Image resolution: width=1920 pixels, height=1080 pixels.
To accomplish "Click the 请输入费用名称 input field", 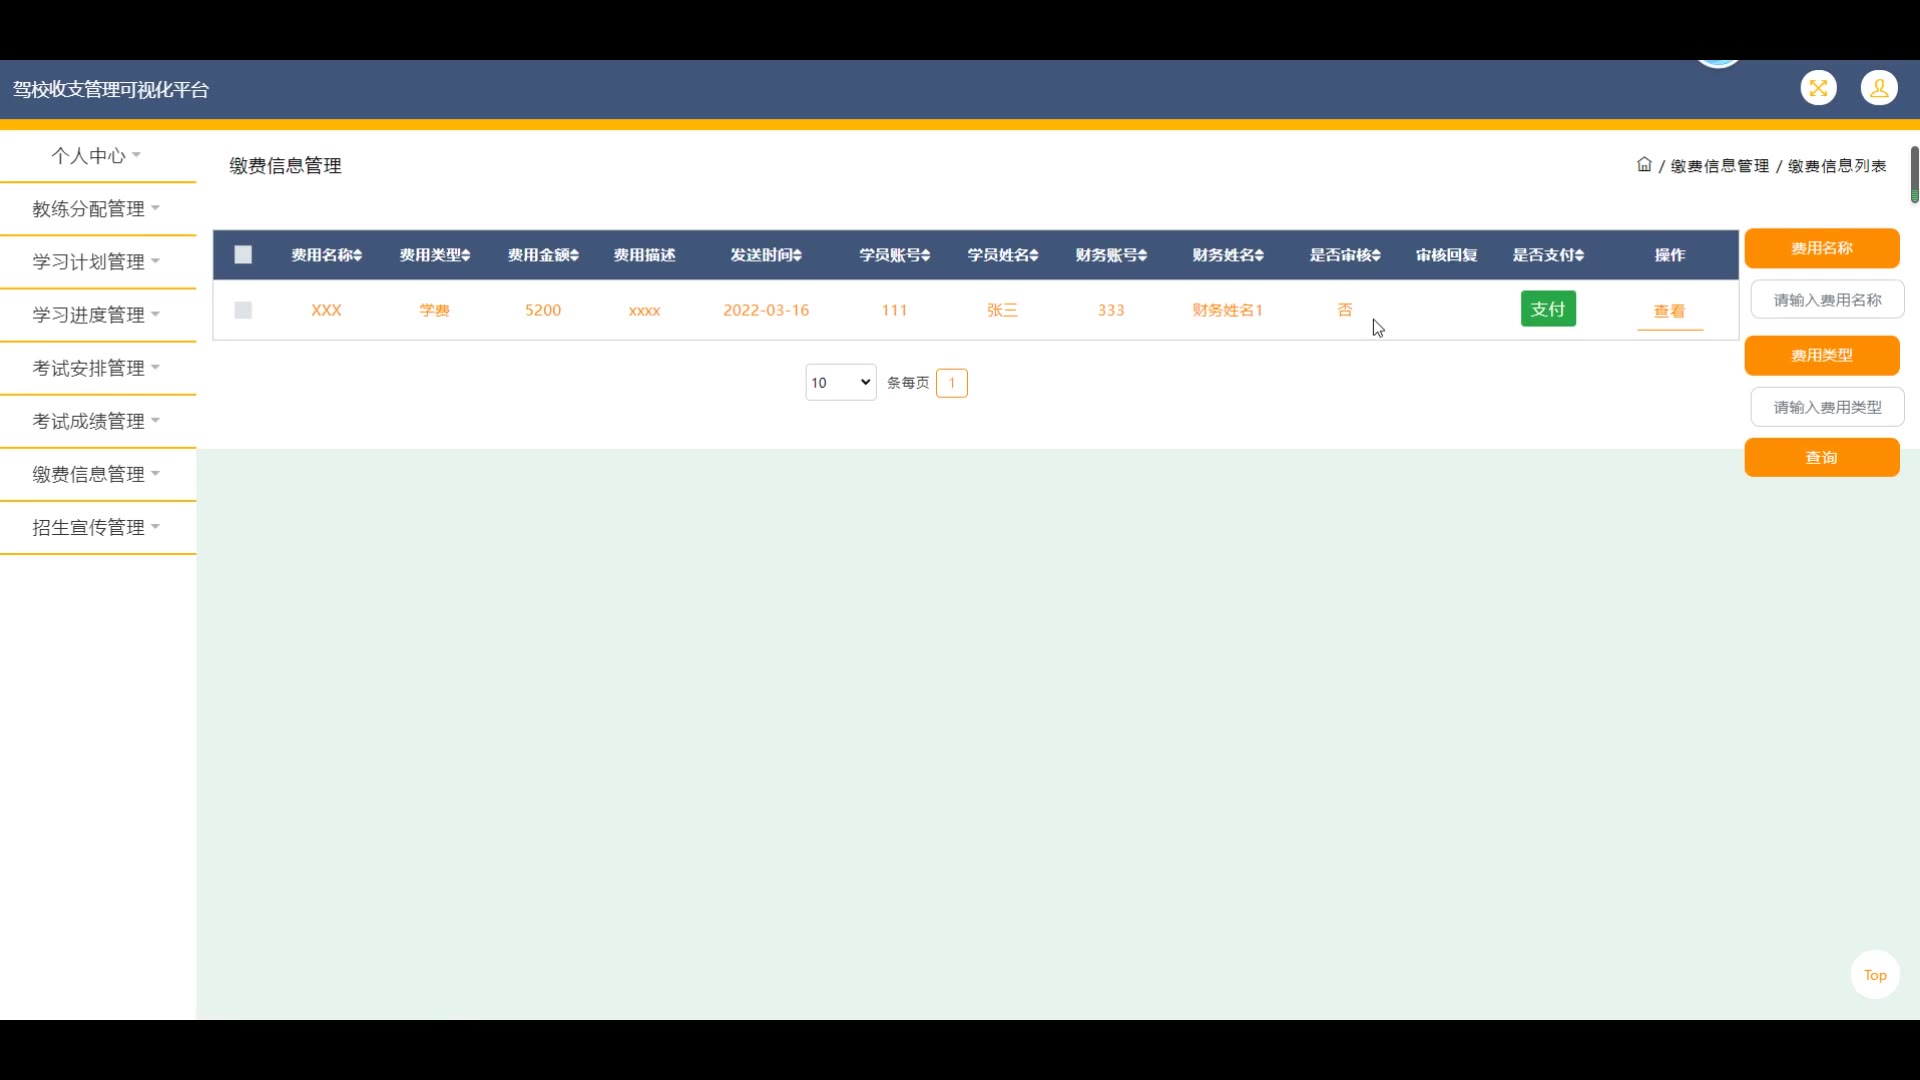I will coord(1827,300).
